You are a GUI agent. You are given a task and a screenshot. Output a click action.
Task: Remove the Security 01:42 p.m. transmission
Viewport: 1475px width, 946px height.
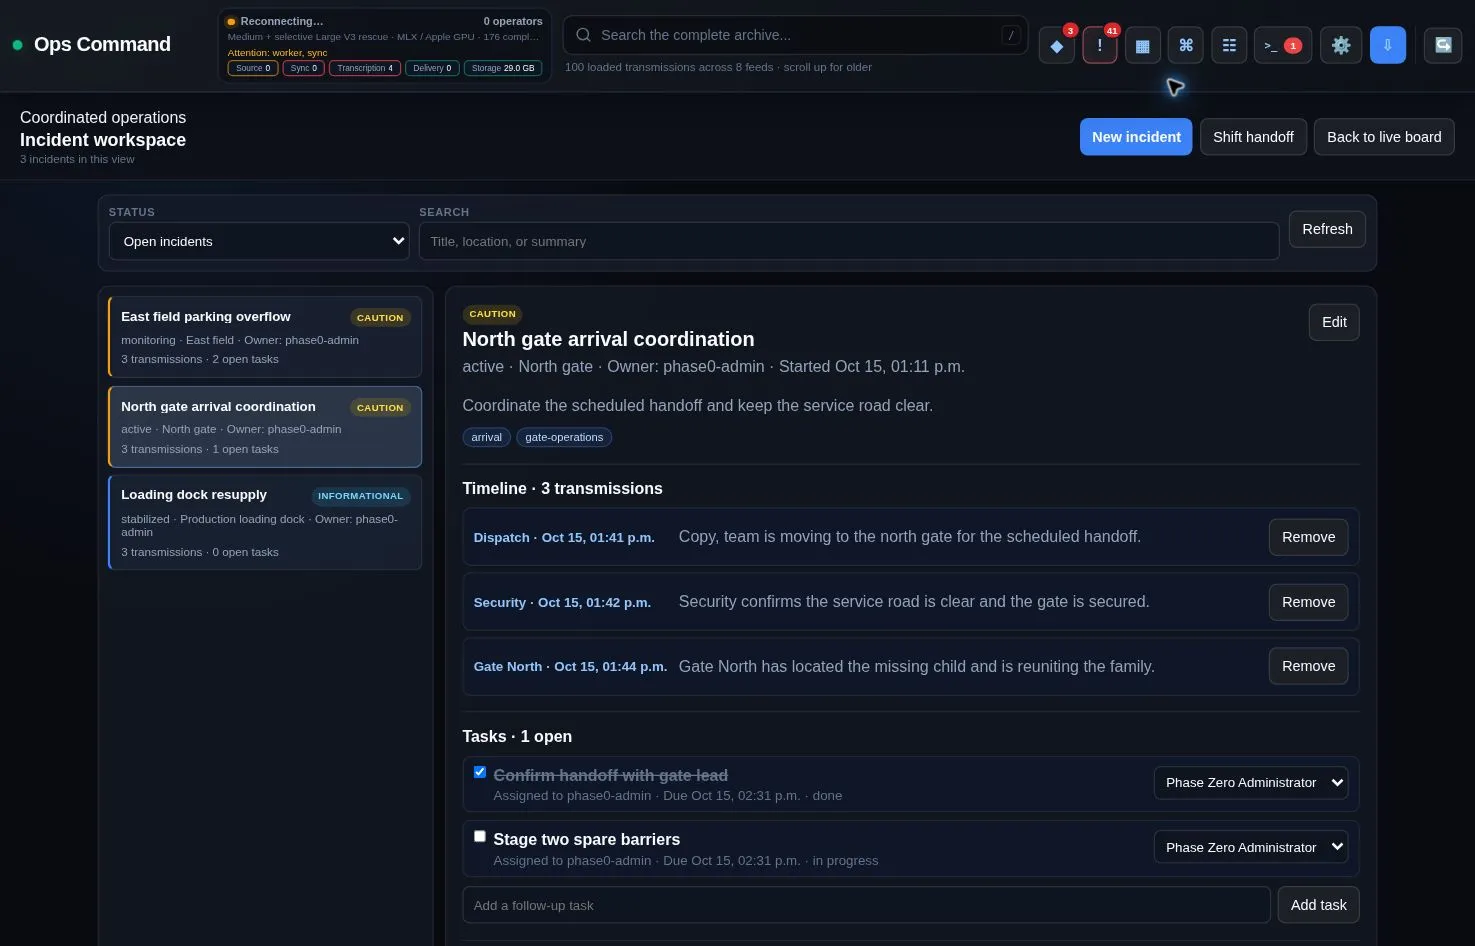tap(1308, 602)
